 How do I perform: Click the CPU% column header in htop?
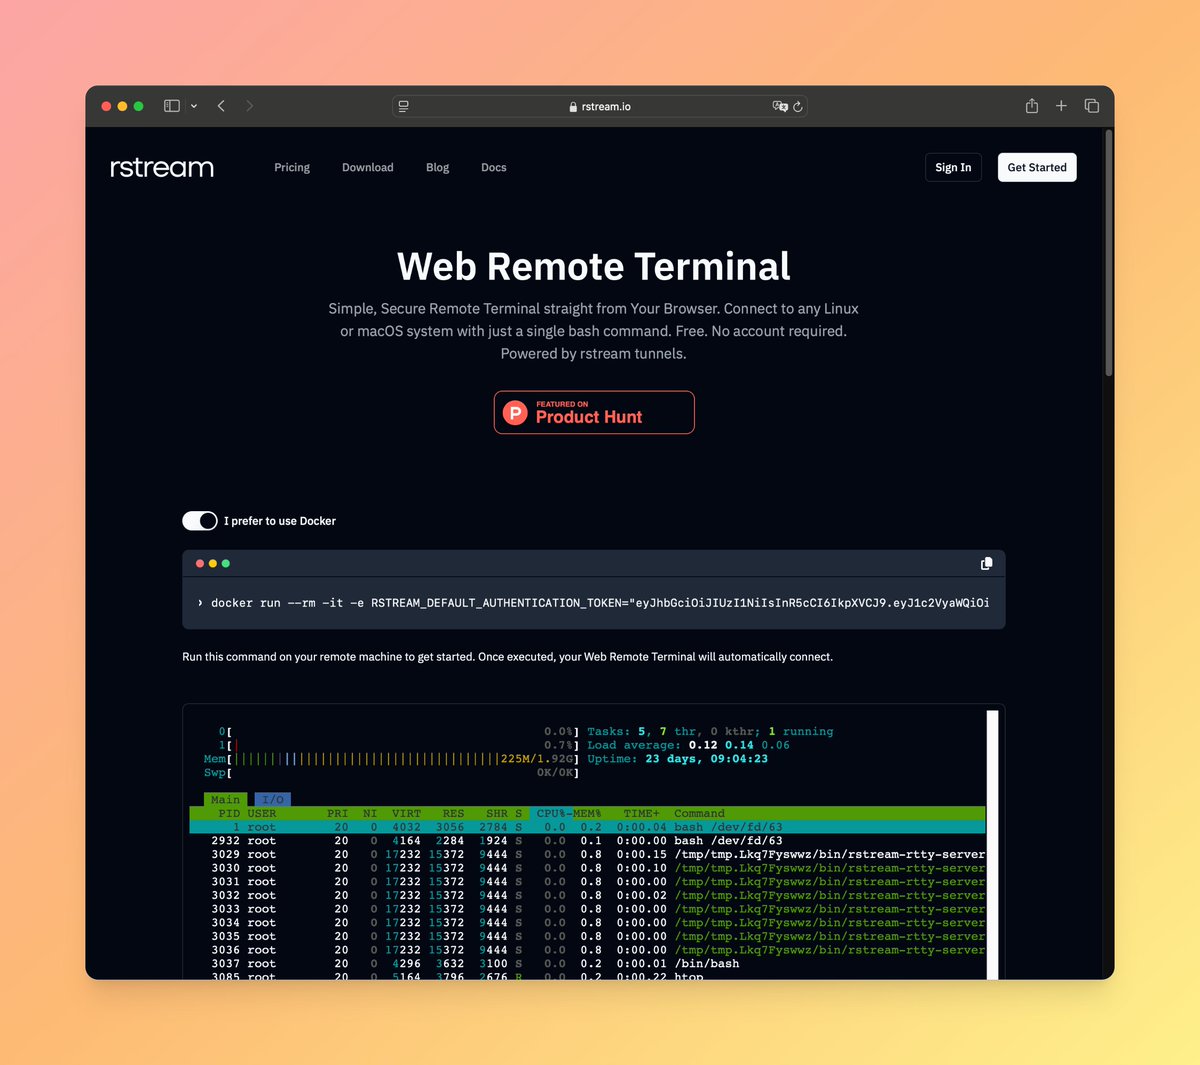click(551, 813)
